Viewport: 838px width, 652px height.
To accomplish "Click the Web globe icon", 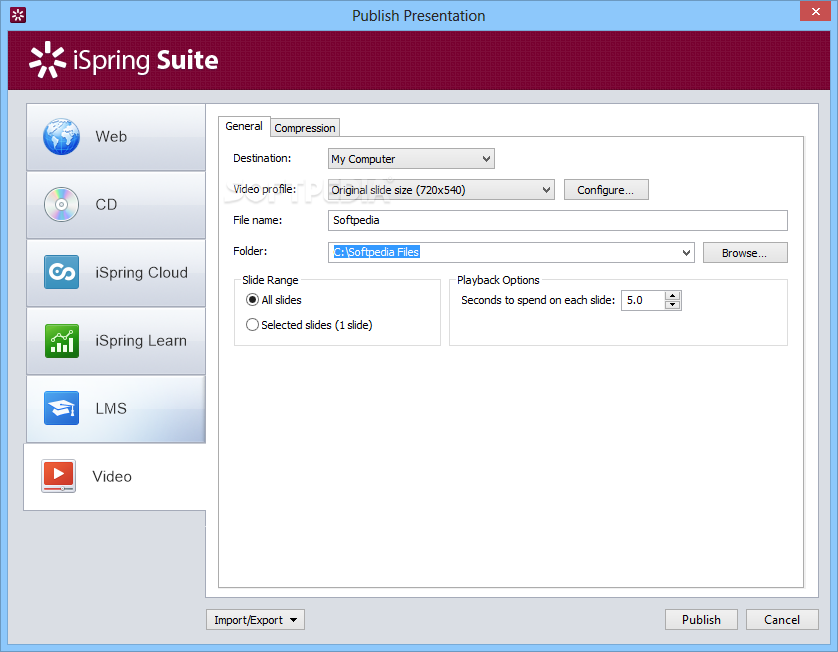I will [61, 137].
